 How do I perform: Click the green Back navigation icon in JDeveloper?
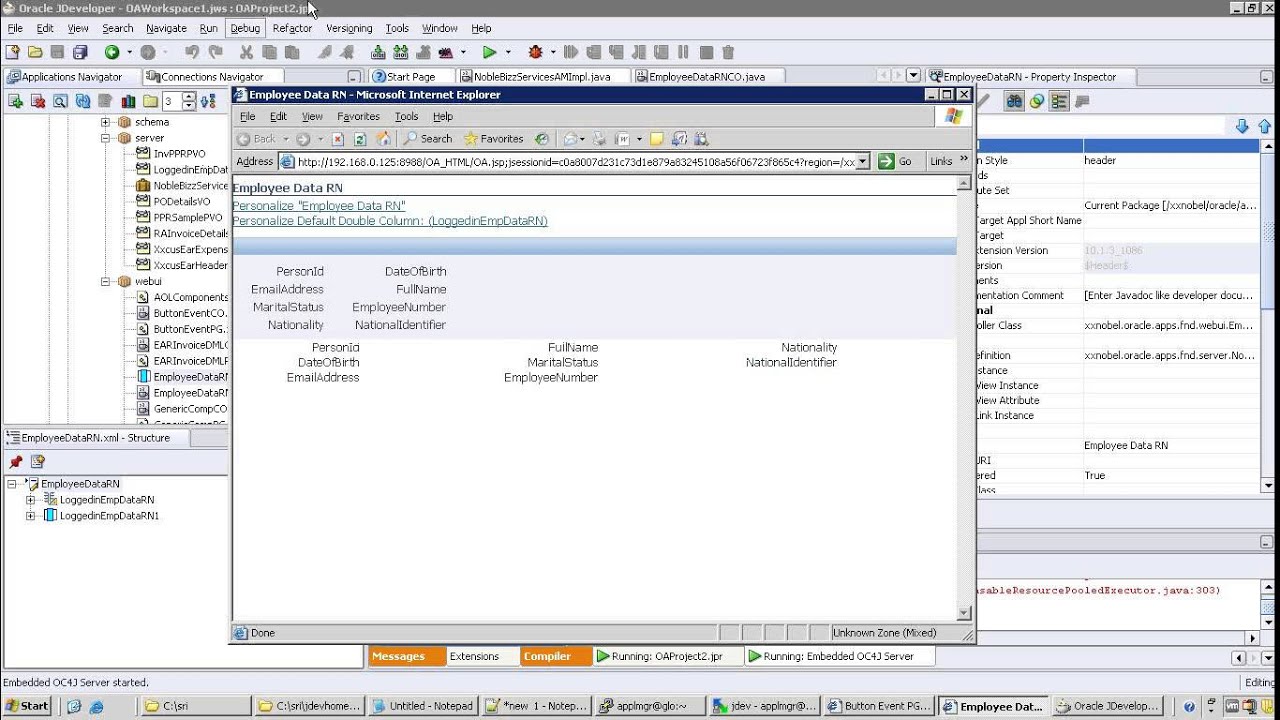[112, 52]
